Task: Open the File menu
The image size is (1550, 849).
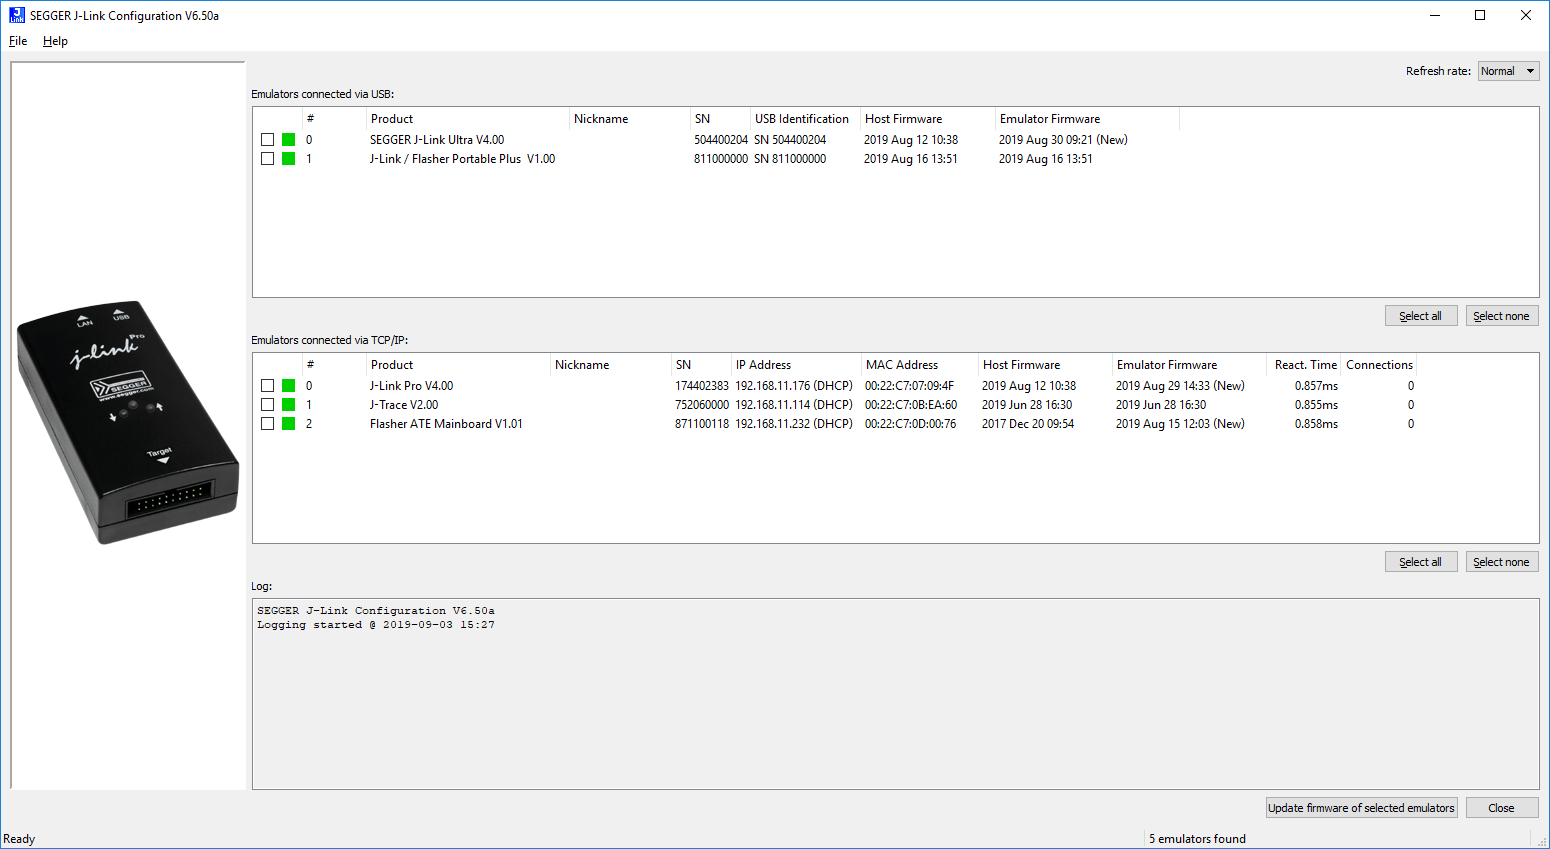Action: pyautogui.click(x=18, y=41)
